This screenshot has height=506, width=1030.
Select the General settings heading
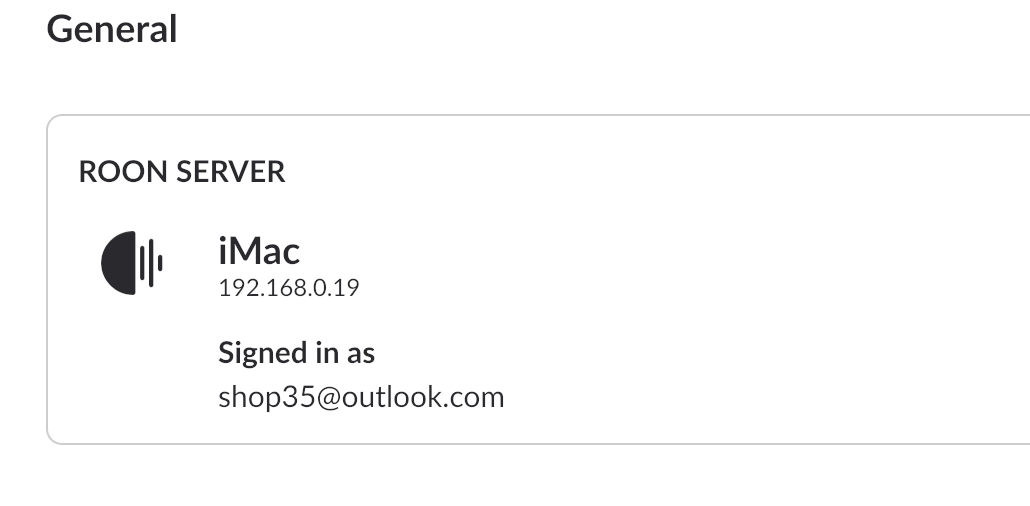[x=112, y=30]
